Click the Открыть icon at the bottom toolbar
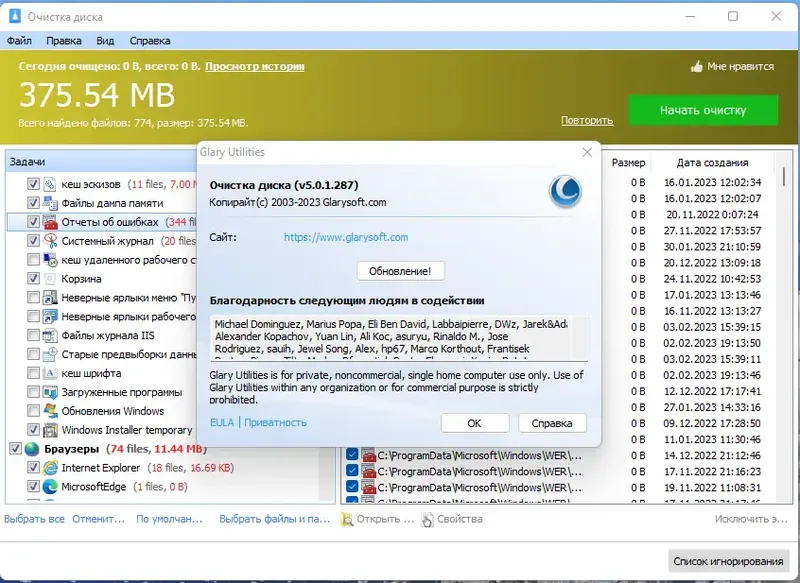 346,519
